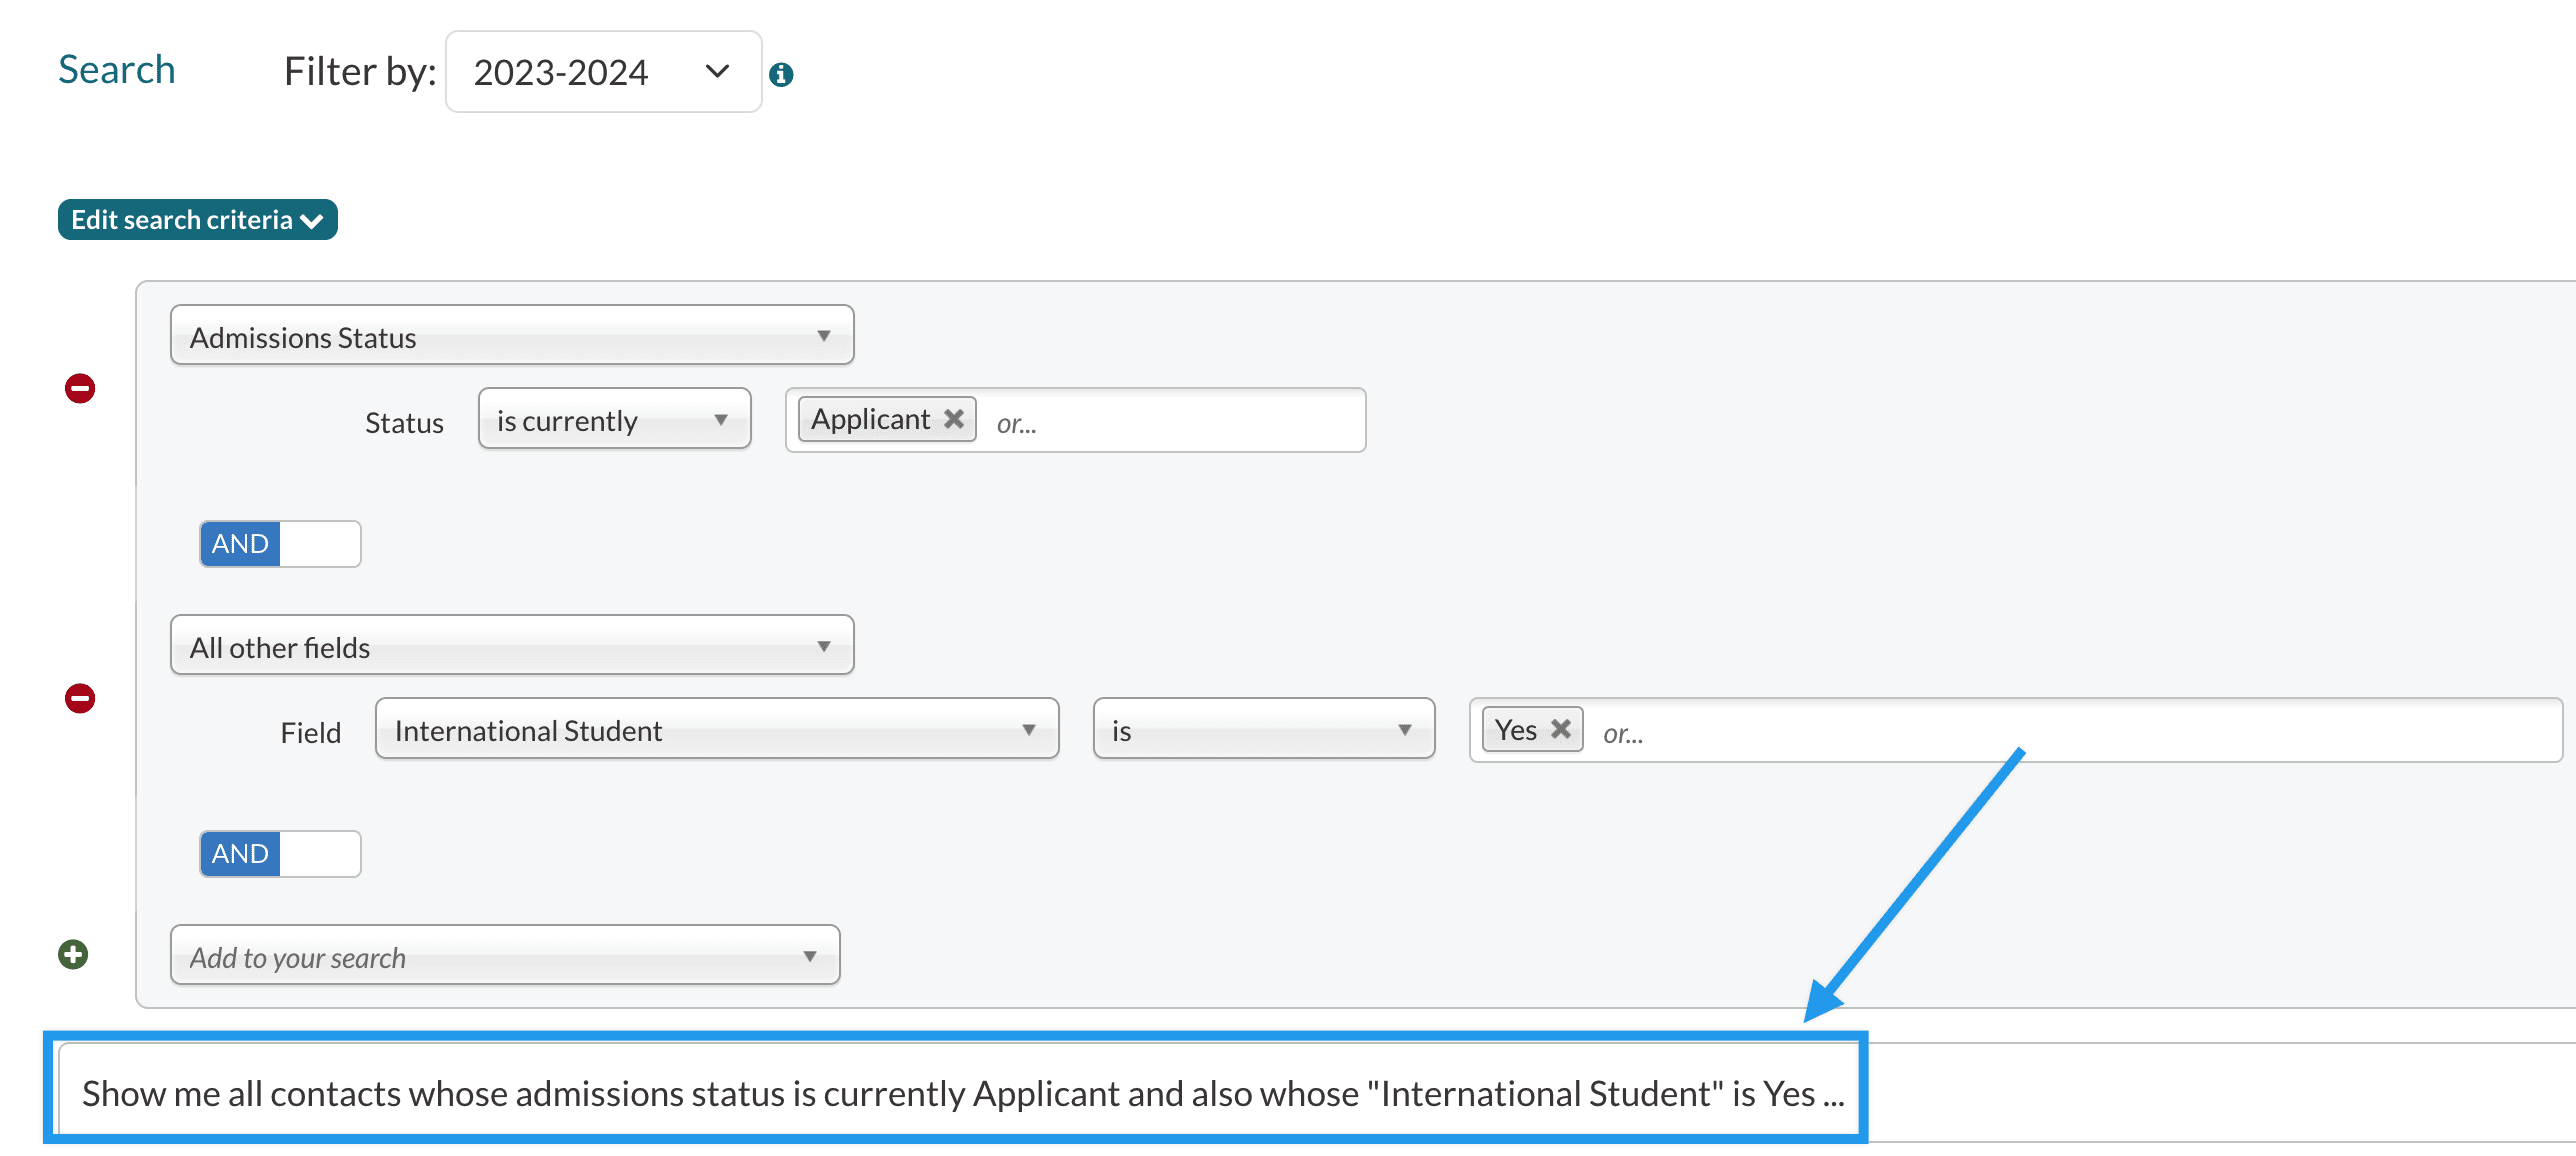Open the 'is' comparison dropdown
This screenshot has height=1156, width=2576.
click(x=1263, y=730)
